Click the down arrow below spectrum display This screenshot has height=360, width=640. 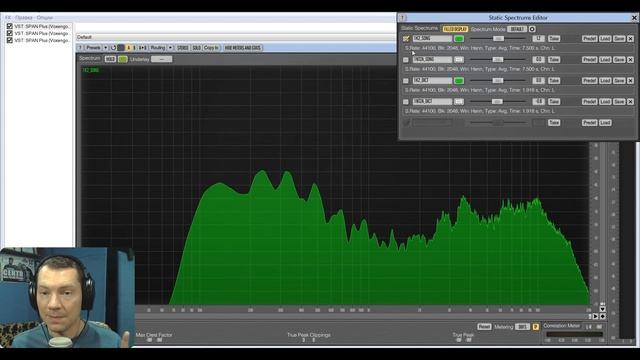tap(602, 309)
